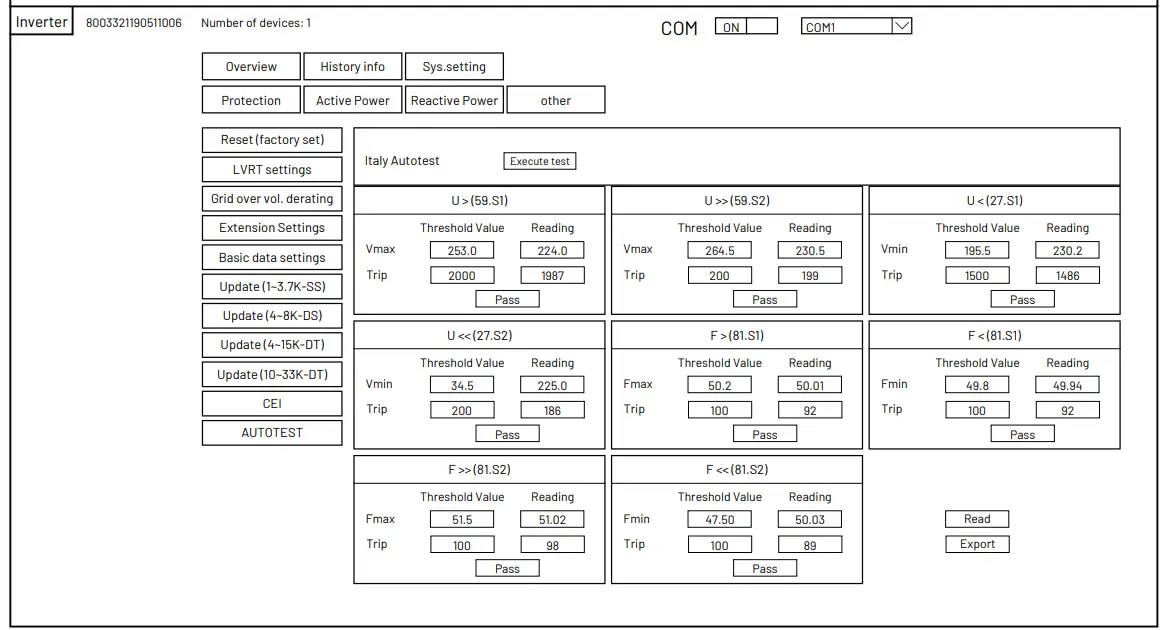Edit the Vmax threshold for U>(59.S1)

pos(461,249)
